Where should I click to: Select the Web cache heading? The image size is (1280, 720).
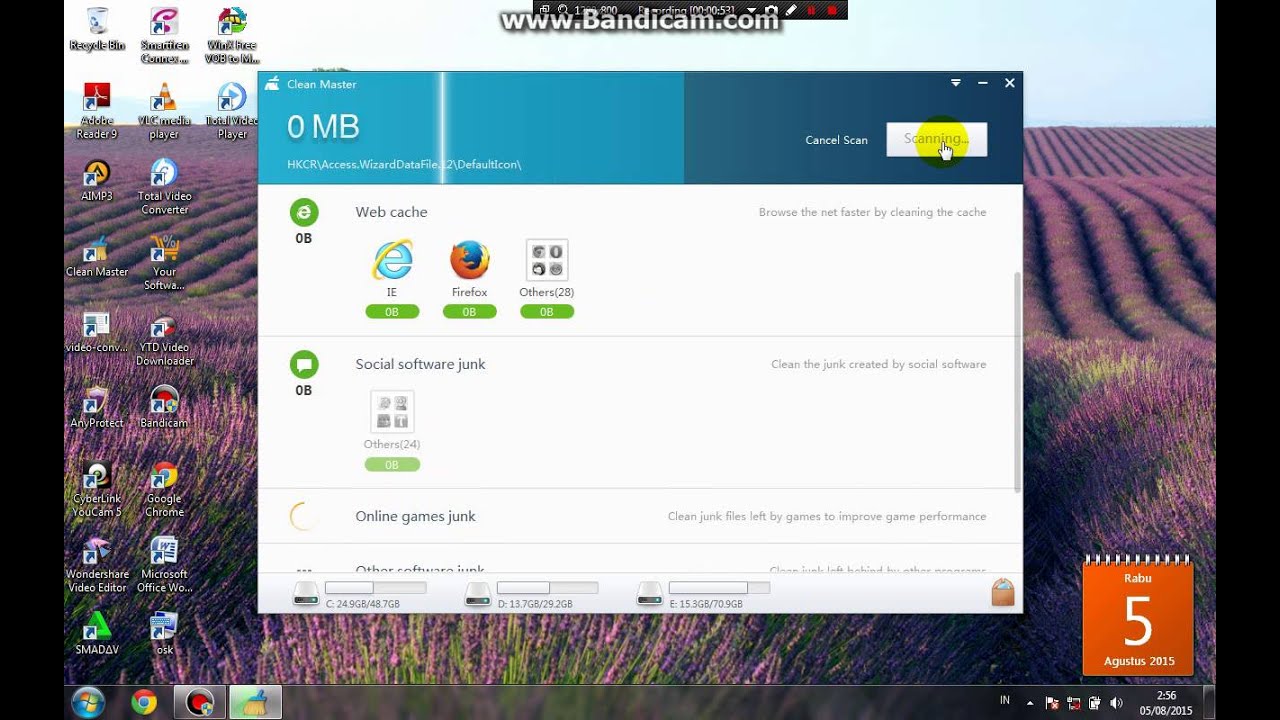click(391, 212)
